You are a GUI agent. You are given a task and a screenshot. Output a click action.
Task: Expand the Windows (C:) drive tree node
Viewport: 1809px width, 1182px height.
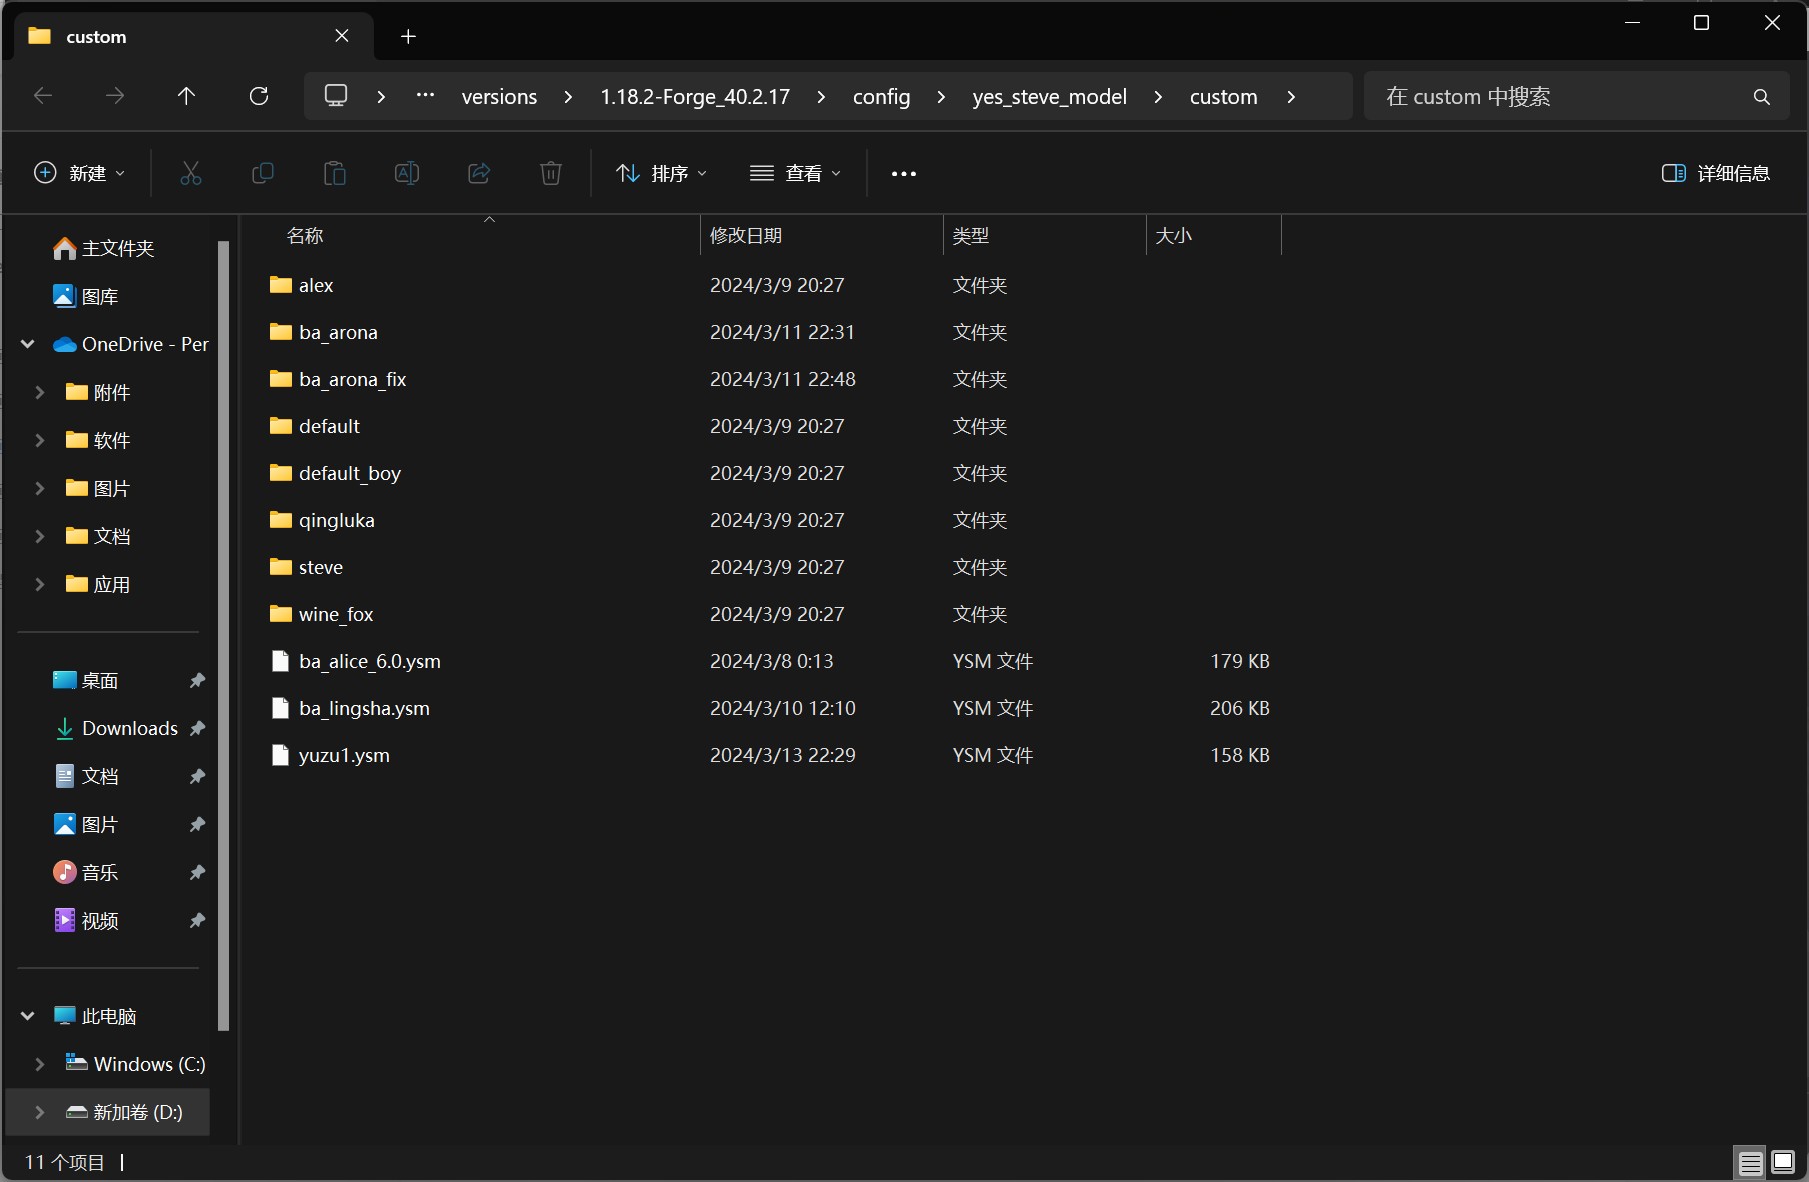point(40,1064)
